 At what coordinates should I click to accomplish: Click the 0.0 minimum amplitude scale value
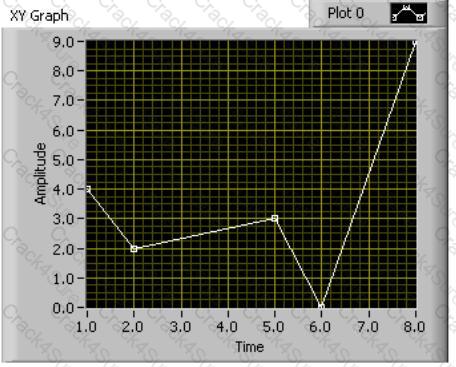point(63,308)
